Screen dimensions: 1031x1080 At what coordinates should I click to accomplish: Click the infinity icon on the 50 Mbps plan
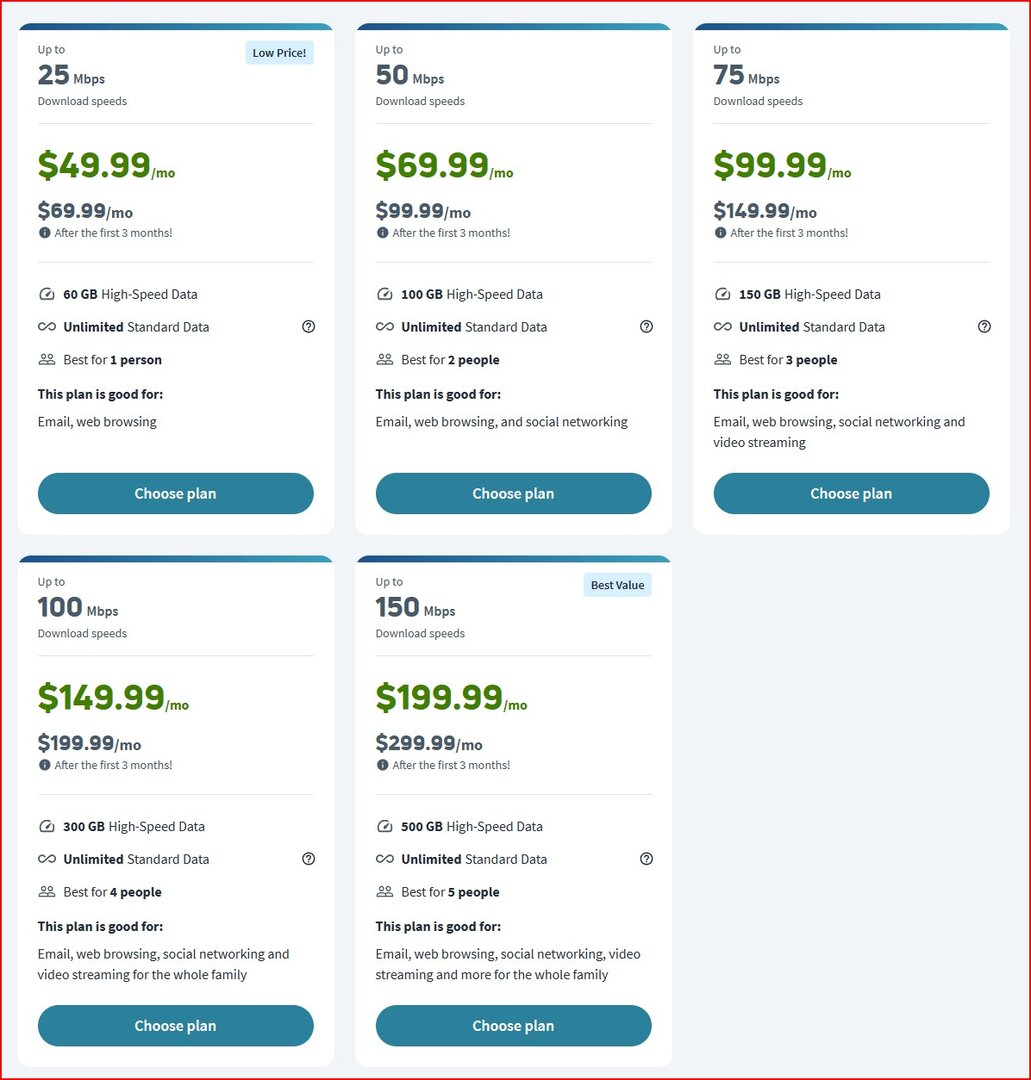coord(385,326)
